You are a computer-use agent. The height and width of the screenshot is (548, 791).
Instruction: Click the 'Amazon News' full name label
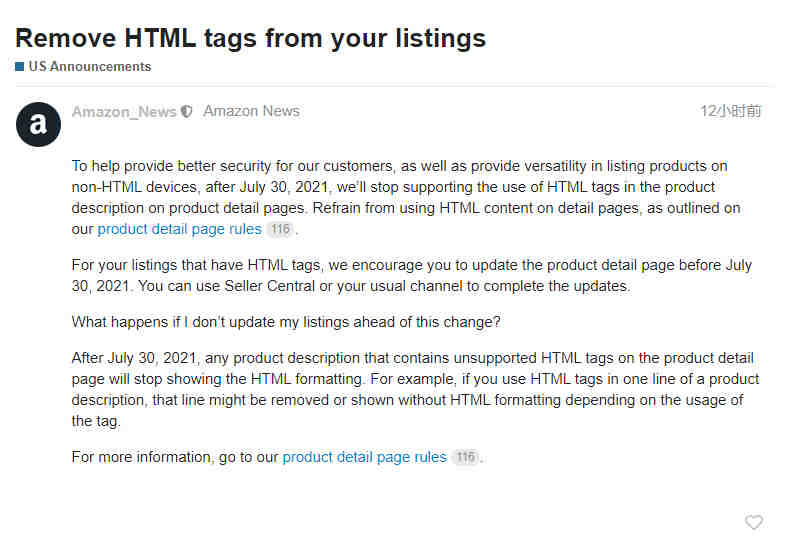[x=251, y=111]
